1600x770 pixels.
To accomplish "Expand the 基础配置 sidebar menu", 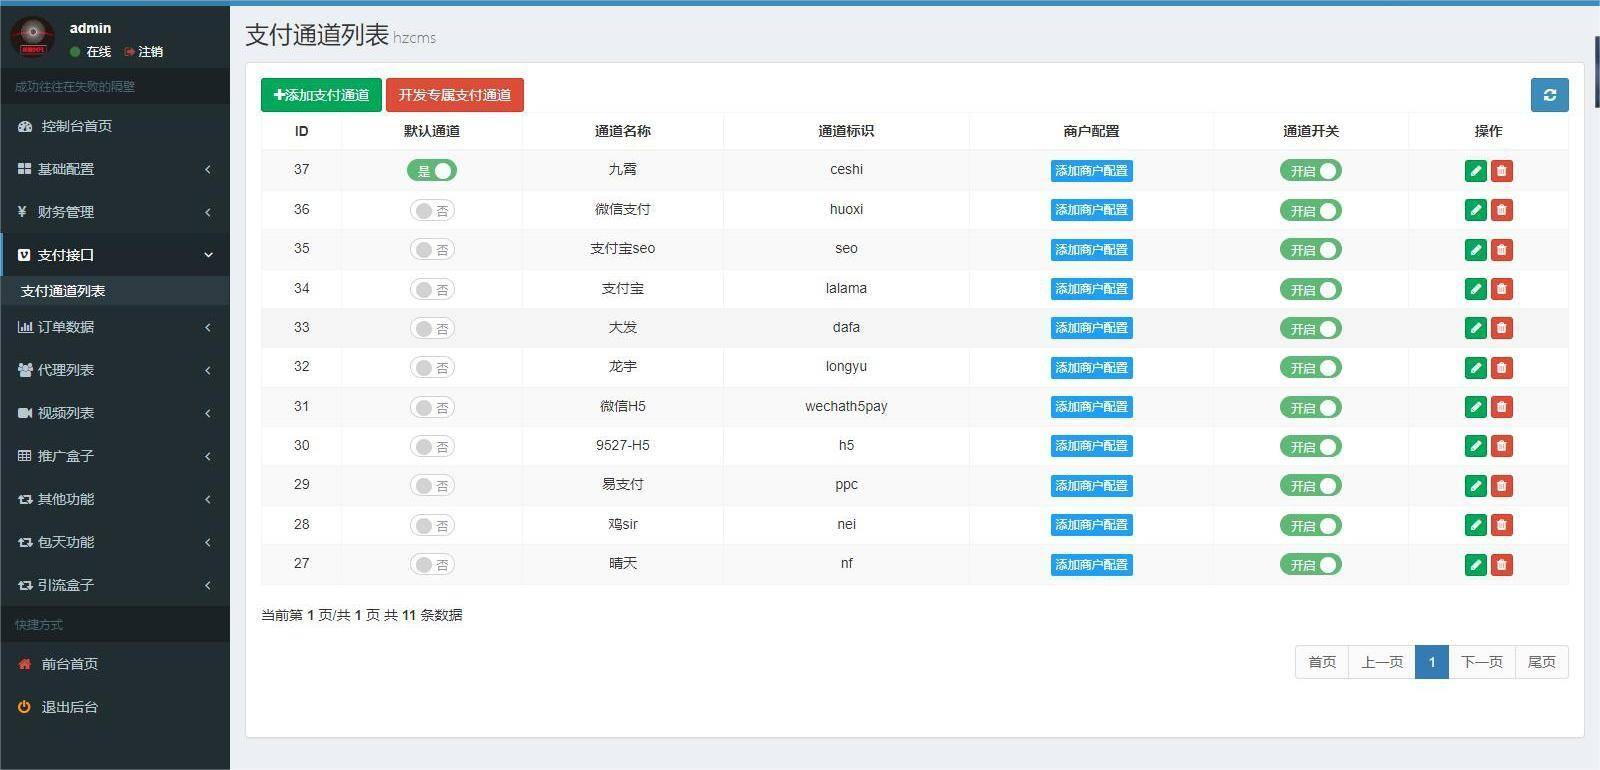I will [115, 169].
